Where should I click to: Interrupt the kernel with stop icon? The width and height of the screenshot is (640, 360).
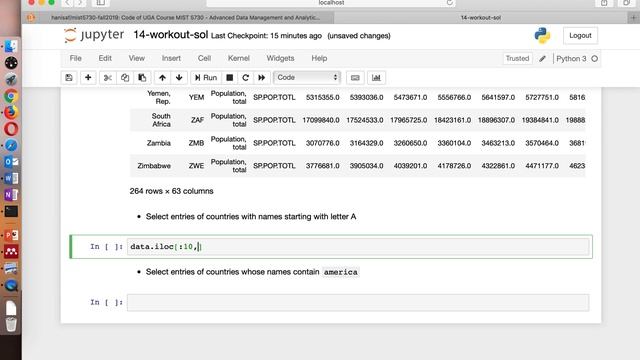pos(230,78)
